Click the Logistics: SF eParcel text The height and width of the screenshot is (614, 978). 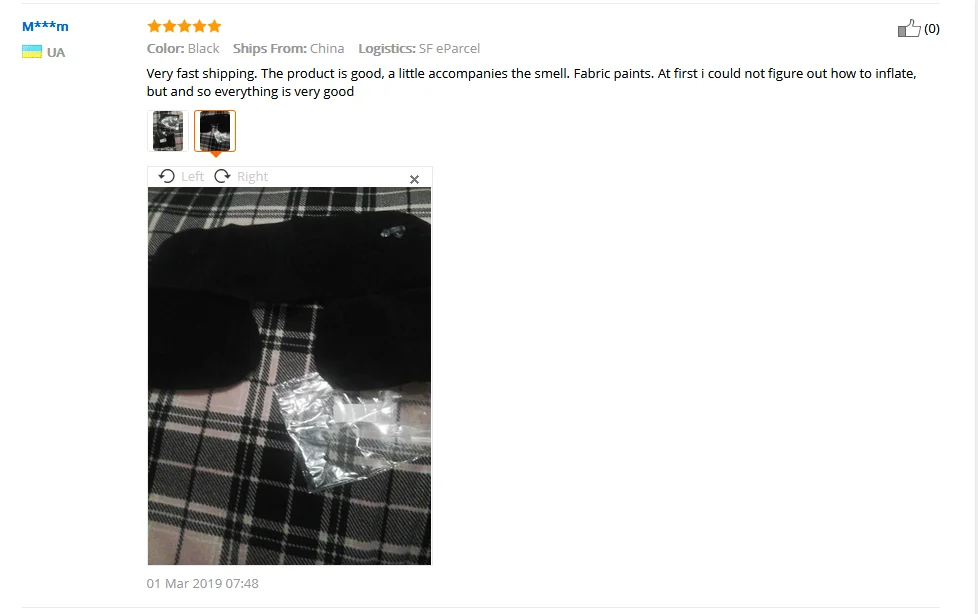(419, 49)
